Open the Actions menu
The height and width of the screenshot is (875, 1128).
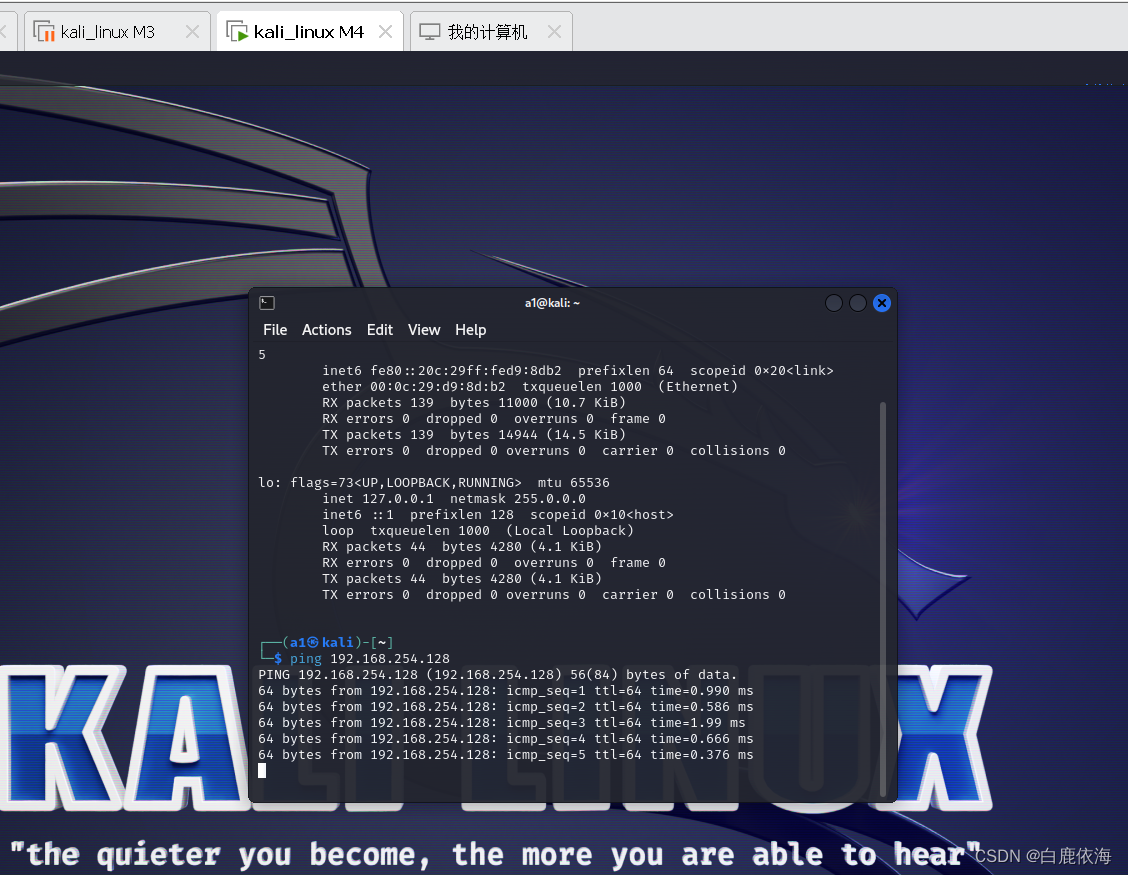click(x=327, y=330)
